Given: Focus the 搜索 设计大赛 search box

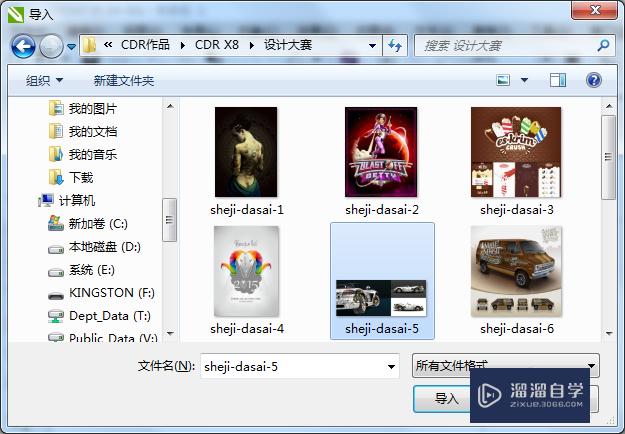Looking at the screenshot, I should [505, 46].
